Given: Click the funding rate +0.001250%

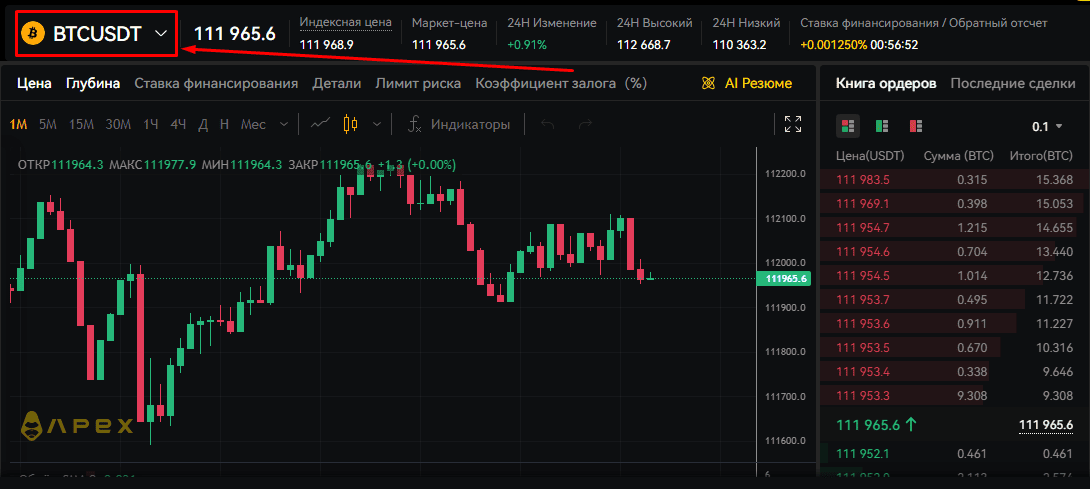Looking at the screenshot, I should click(x=833, y=45).
